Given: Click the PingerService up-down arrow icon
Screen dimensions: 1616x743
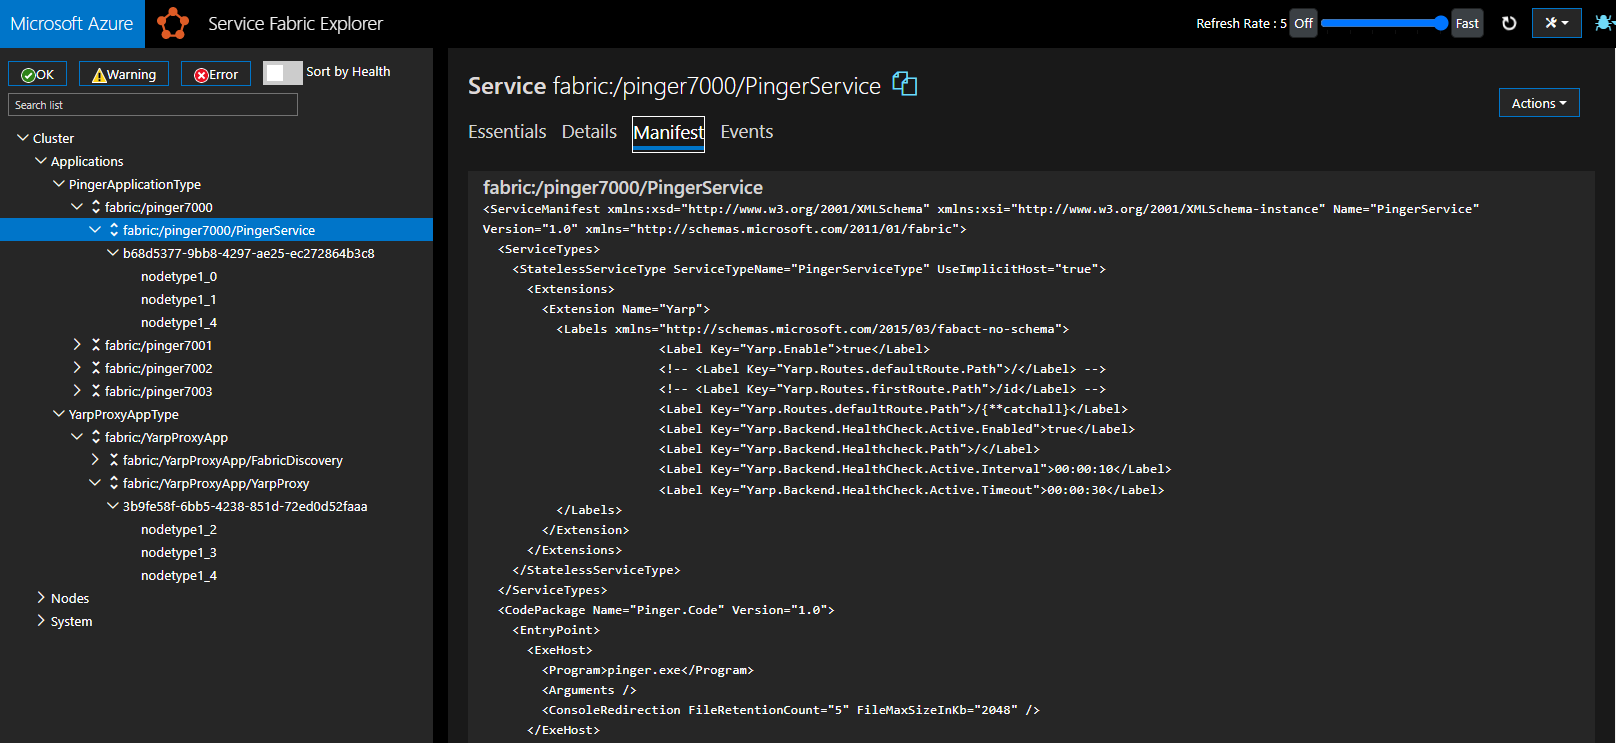Looking at the screenshot, I should [x=114, y=230].
